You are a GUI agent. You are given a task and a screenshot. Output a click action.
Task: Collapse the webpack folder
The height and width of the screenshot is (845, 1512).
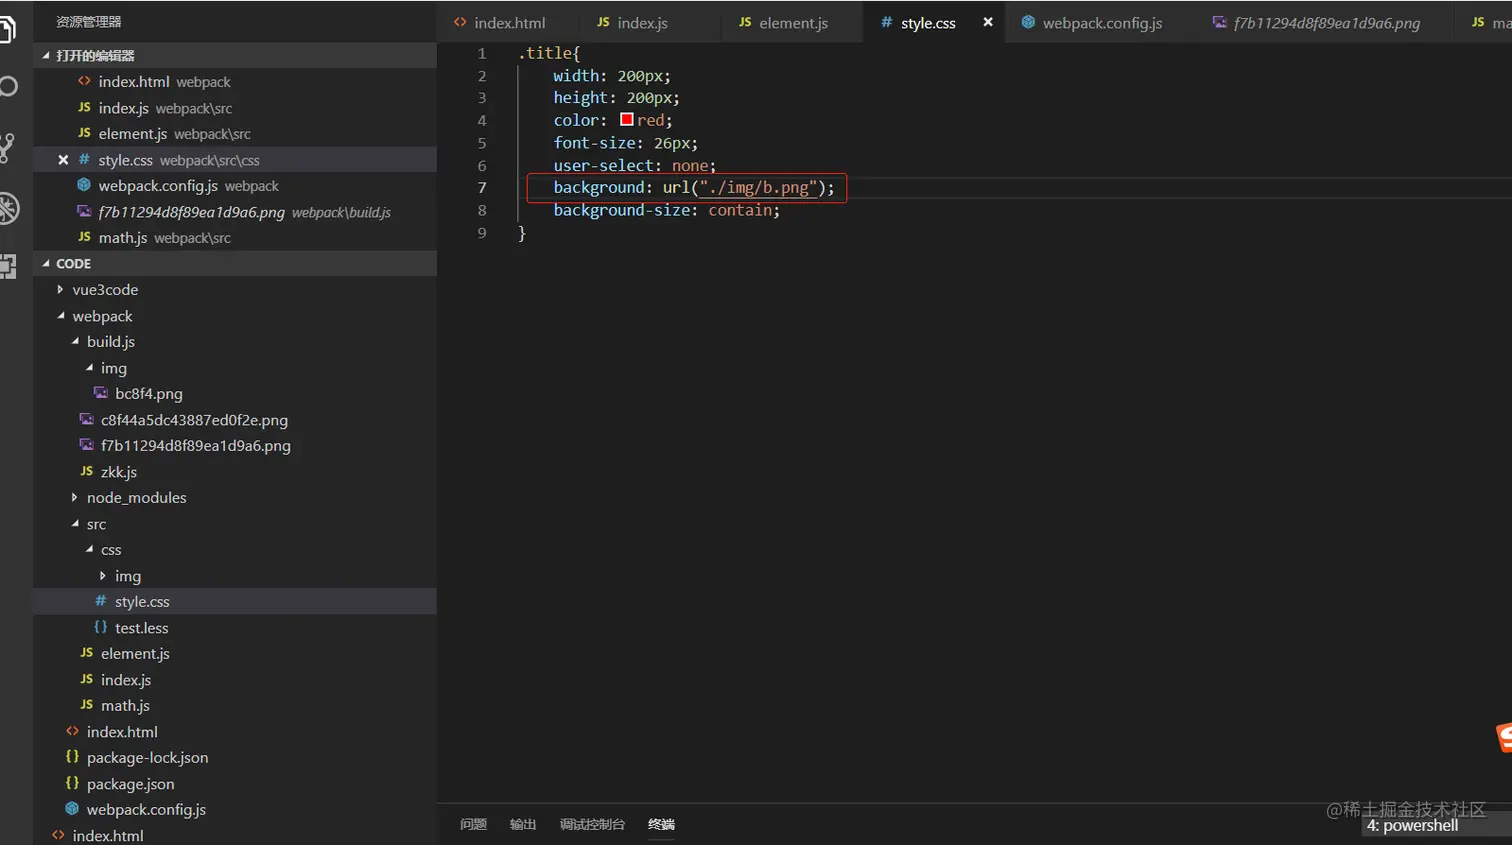point(102,316)
